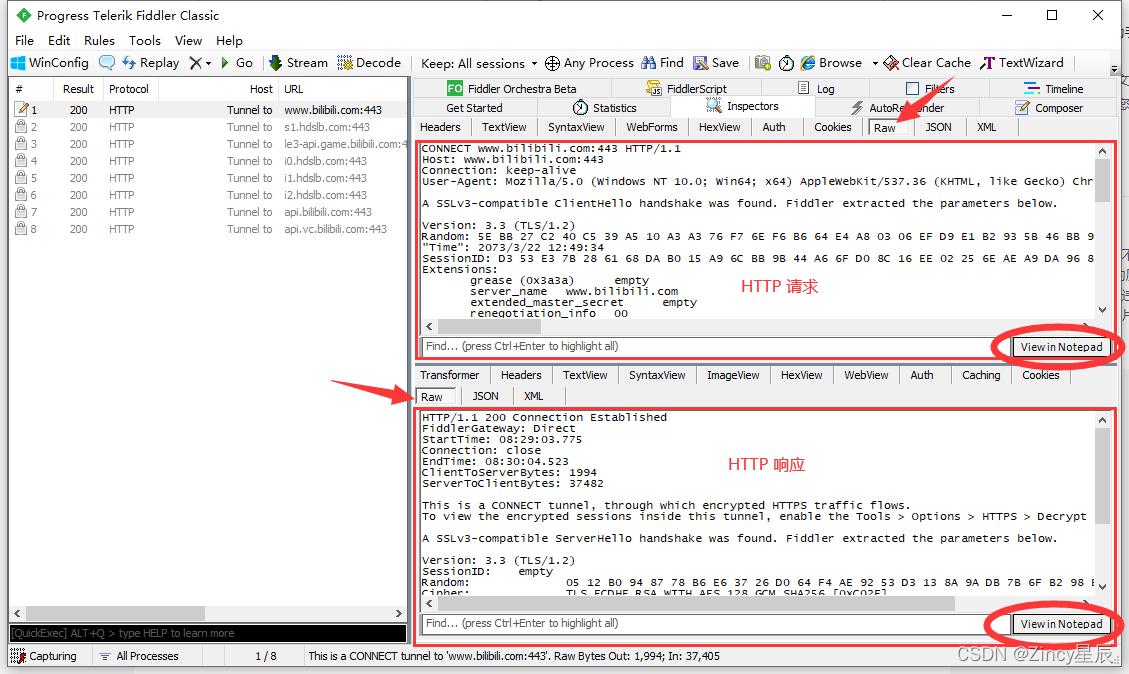Select session s1.hdslb.com:443
Viewport: 1129px width, 674px height.
coord(209,127)
